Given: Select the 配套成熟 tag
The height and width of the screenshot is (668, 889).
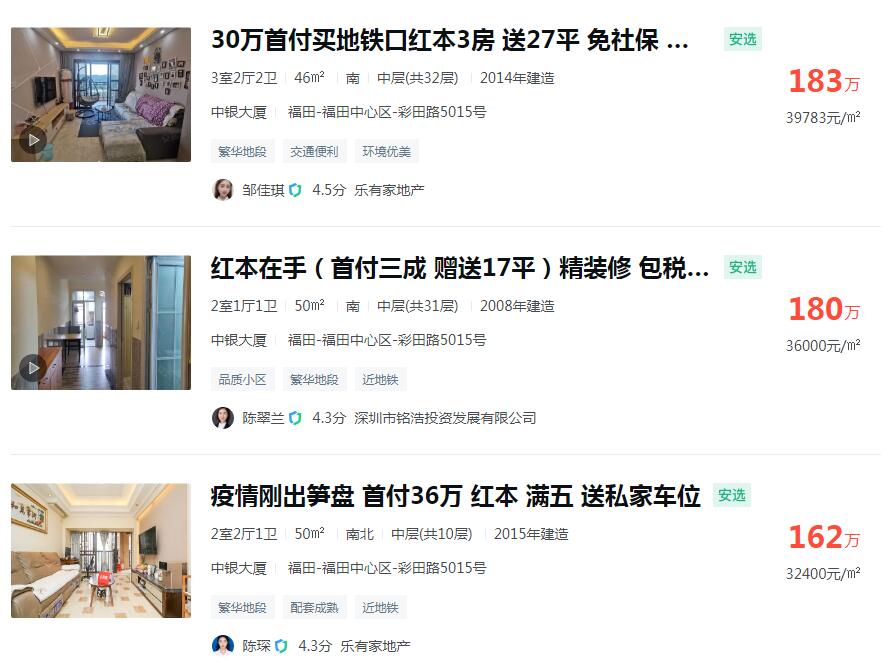Looking at the screenshot, I should [314, 607].
